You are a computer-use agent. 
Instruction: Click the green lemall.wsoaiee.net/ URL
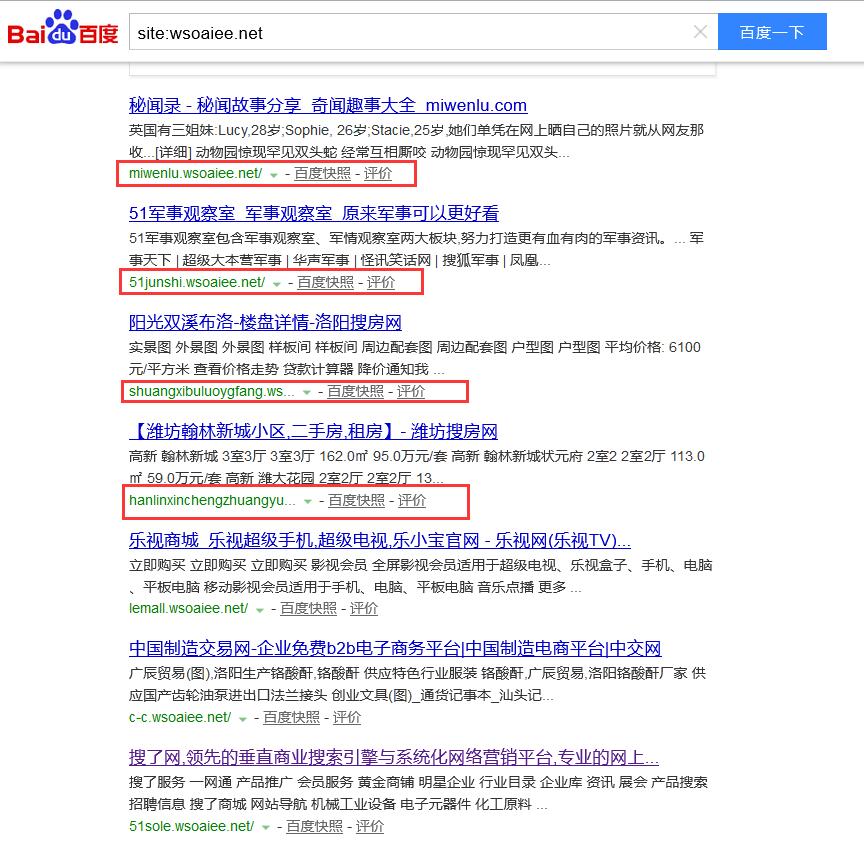189,609
